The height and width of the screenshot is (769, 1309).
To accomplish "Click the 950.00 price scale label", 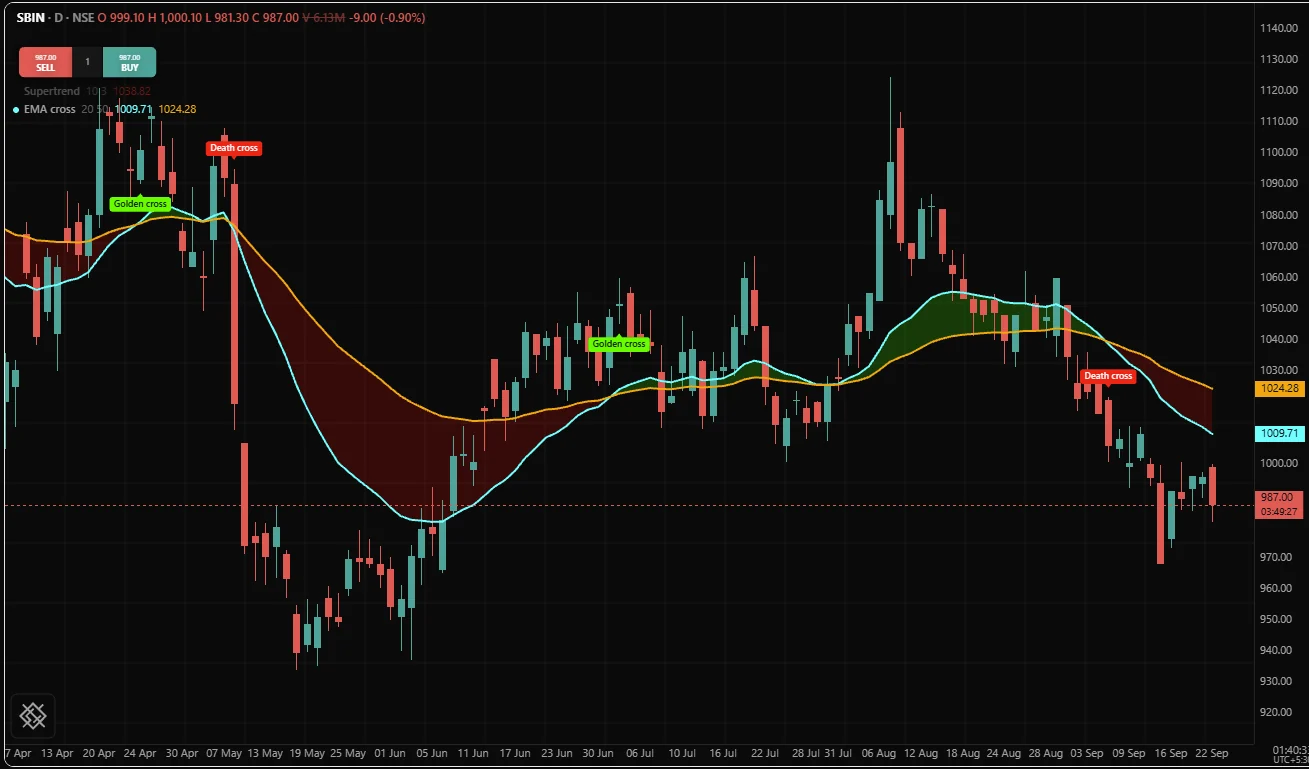I will pos(1278,619).
